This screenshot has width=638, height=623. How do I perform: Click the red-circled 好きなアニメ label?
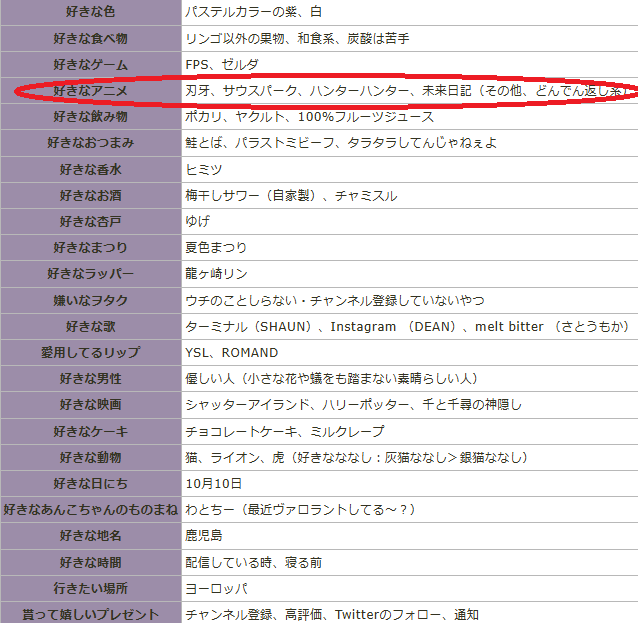[90, 91]
